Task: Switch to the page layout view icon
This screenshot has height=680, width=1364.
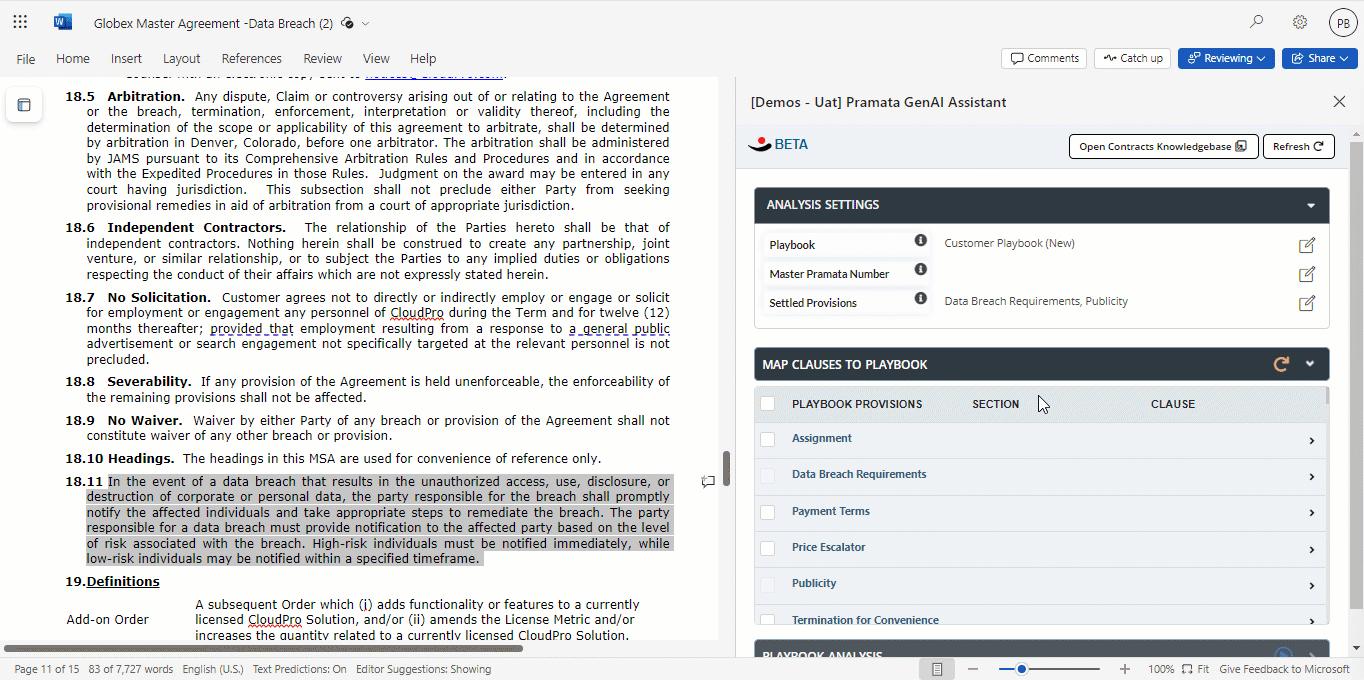Action: [x=938, y=669]
